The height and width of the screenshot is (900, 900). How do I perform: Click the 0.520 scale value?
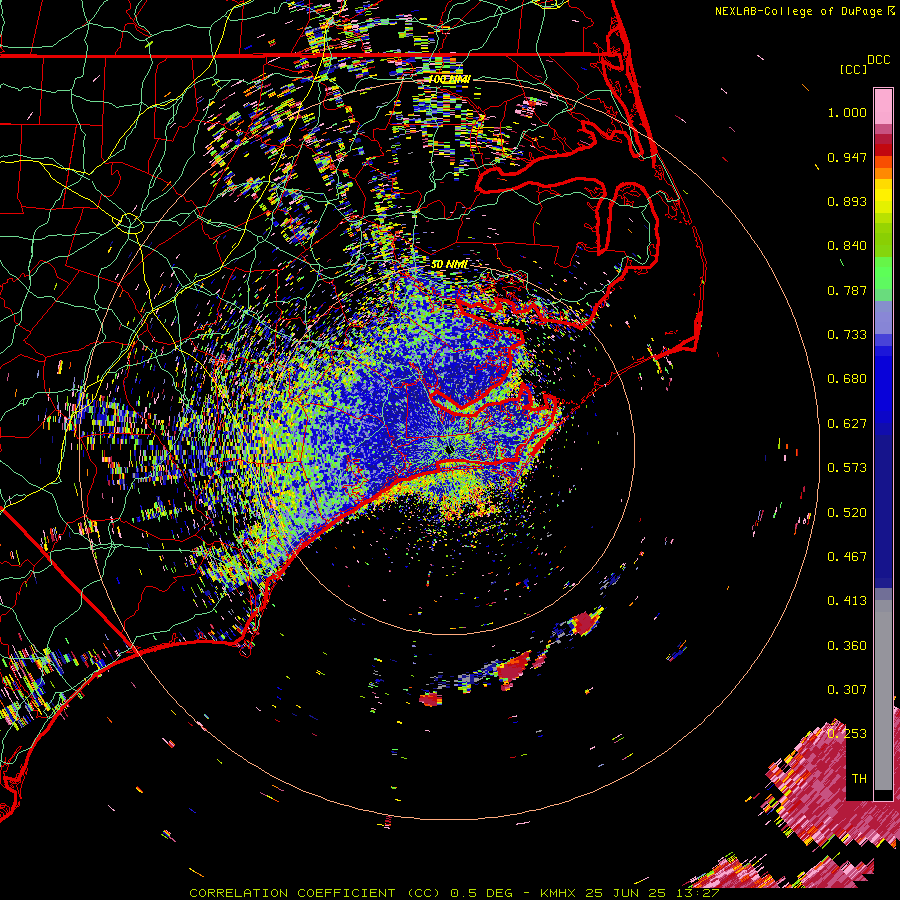tap(847, 513)
